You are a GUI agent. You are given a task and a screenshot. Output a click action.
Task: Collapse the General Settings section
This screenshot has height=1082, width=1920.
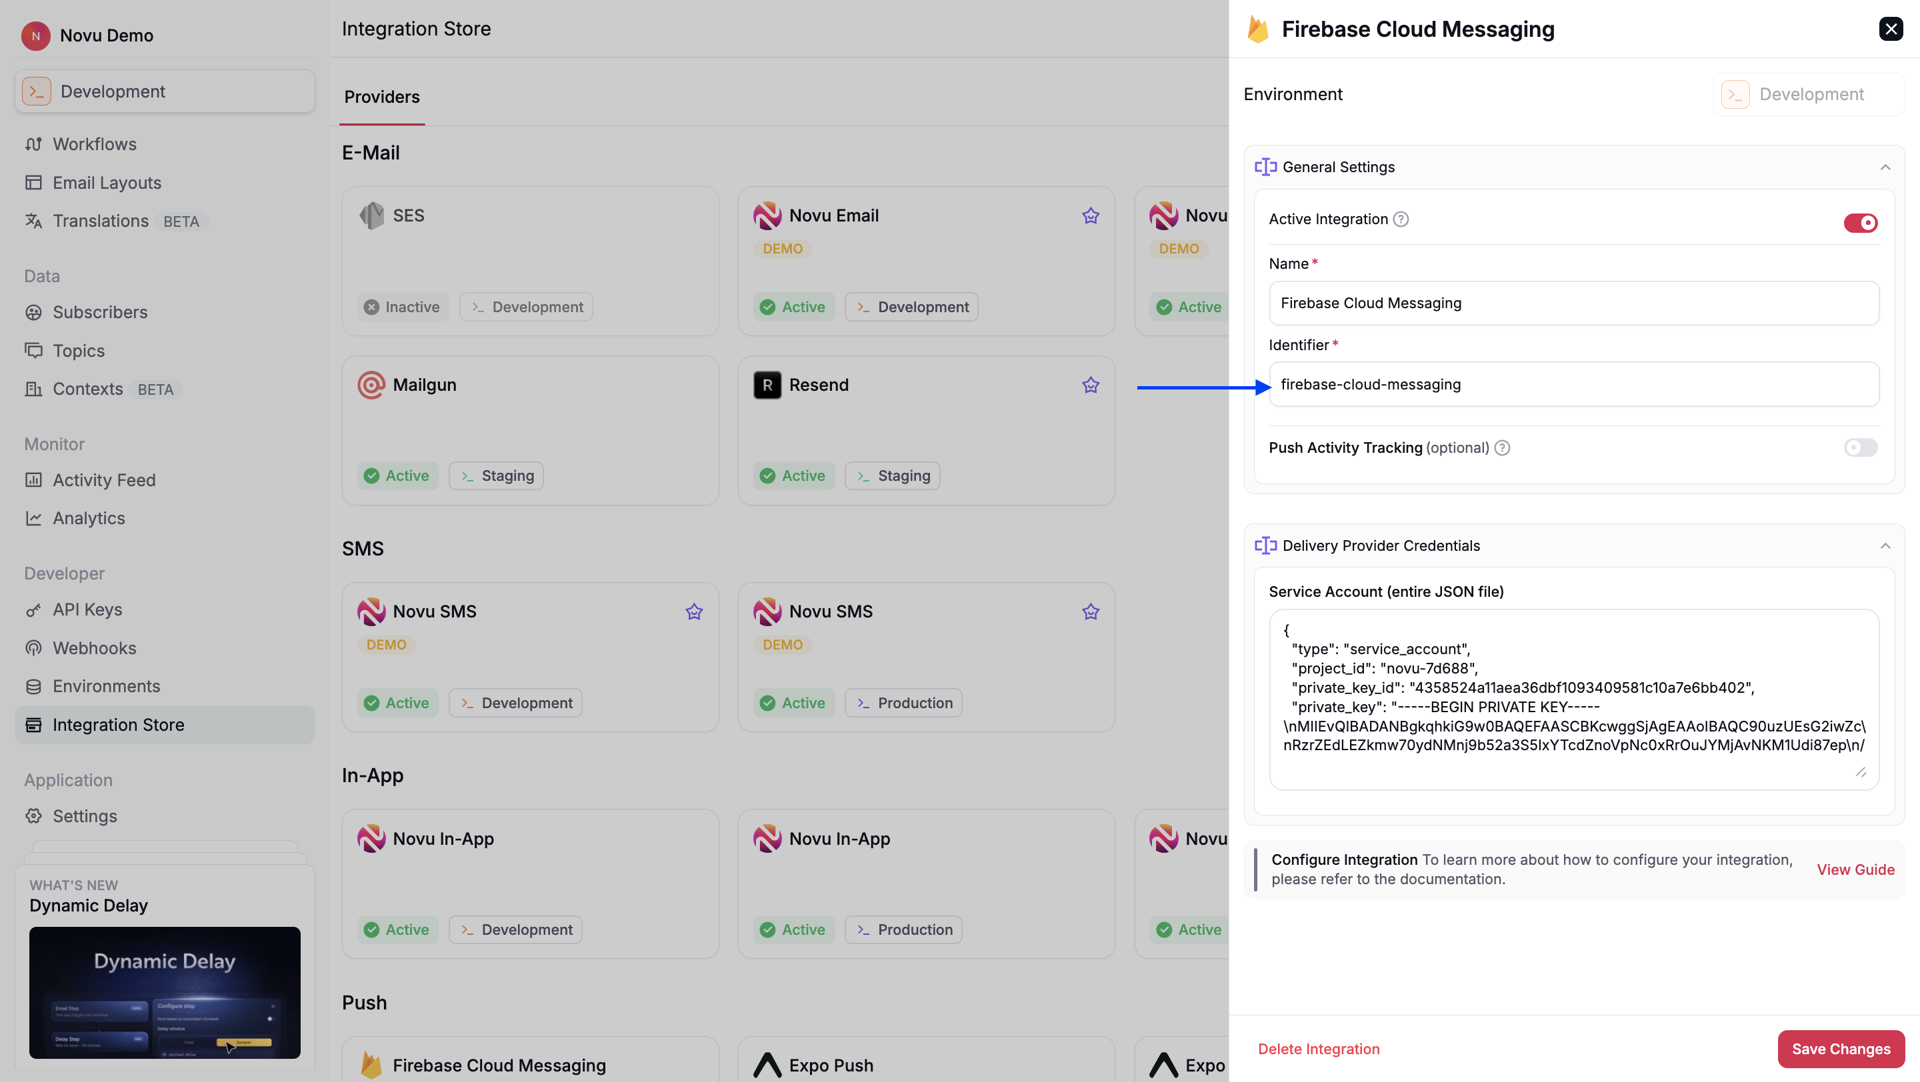1886,167
